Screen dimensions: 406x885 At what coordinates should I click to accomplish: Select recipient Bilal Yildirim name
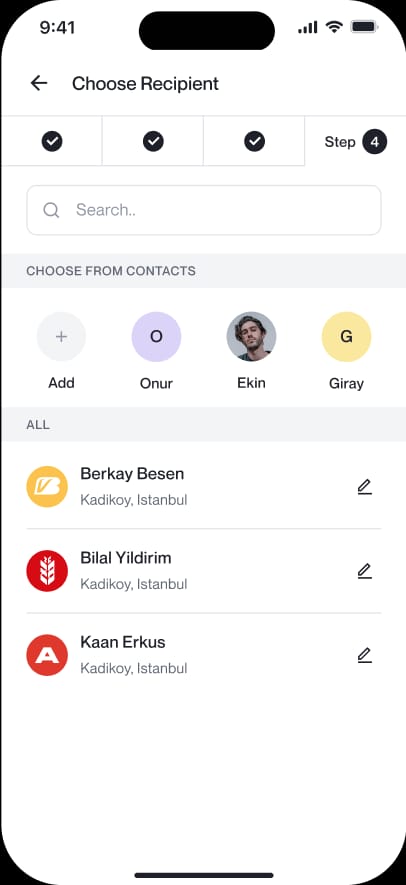click(x=126, y=558)
